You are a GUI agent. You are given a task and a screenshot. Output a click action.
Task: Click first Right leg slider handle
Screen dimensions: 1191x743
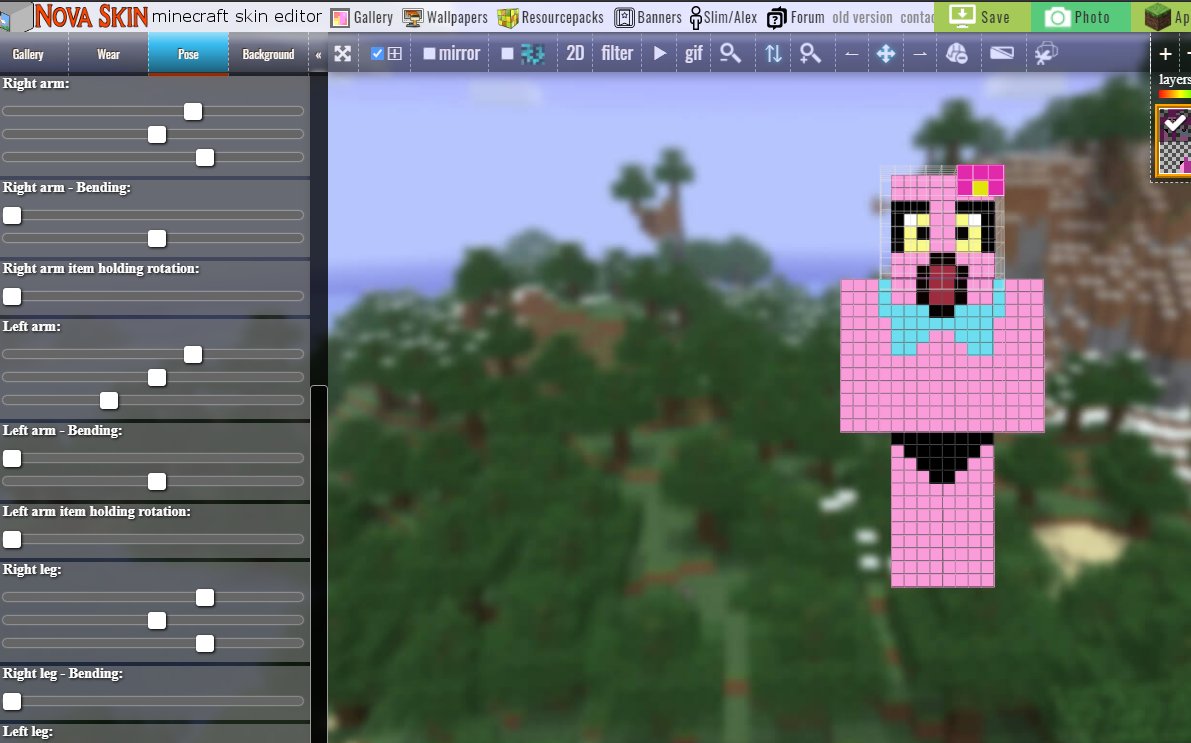205,598
